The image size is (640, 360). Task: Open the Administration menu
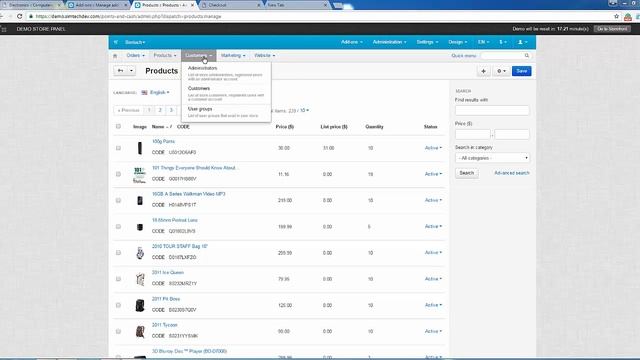(389, 42)
